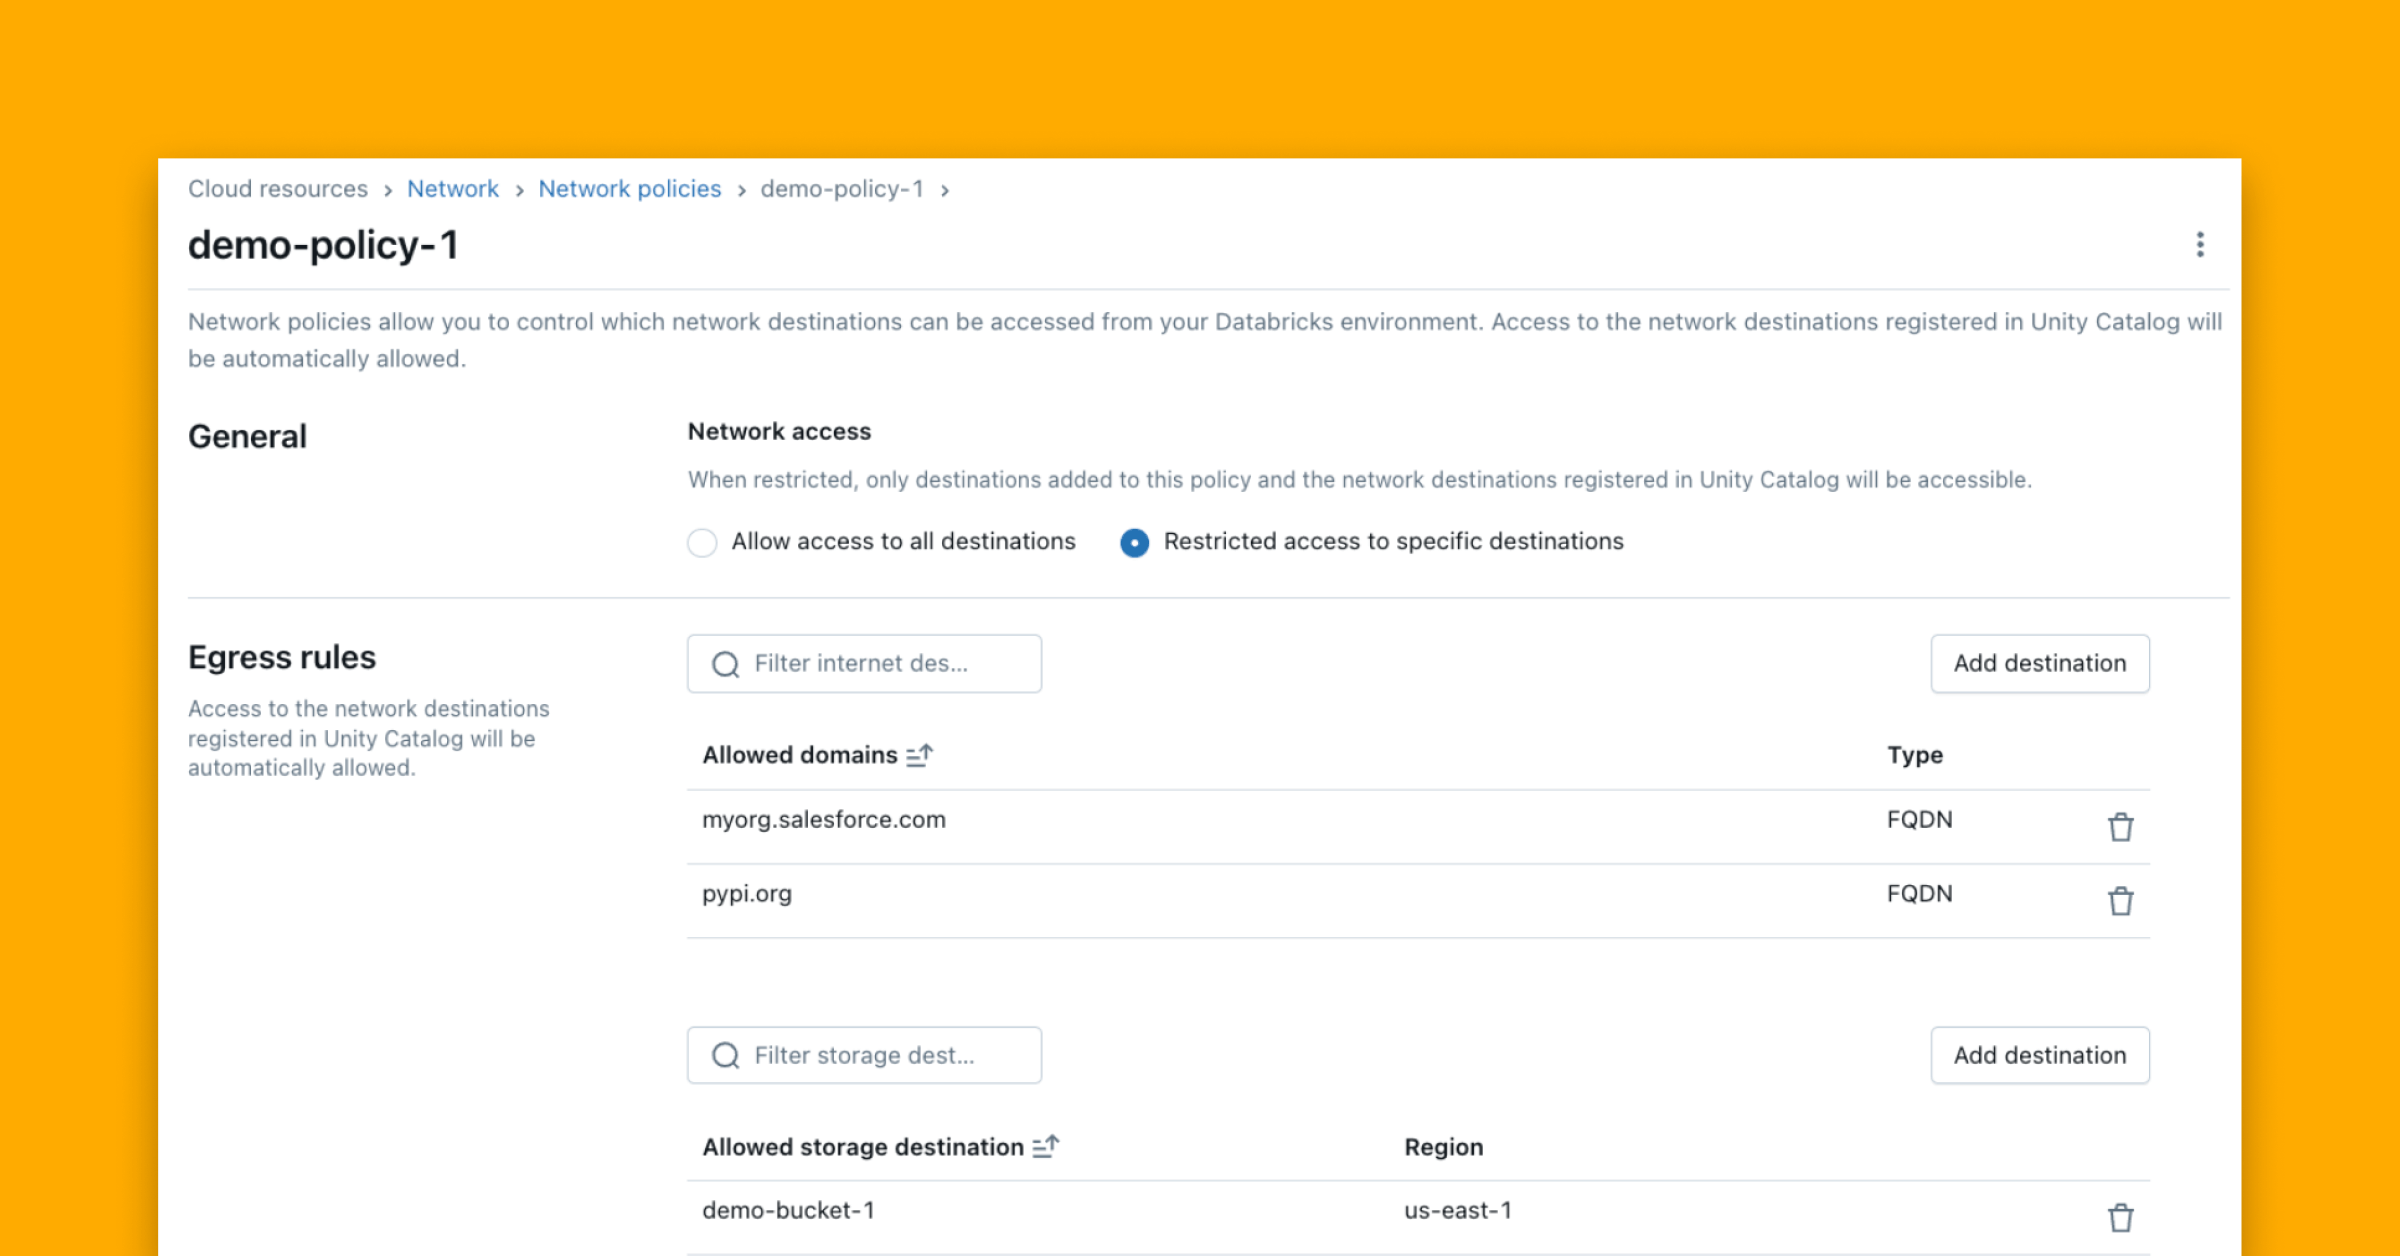This screenshot has width=2400, height=1256.
Task: Focus the Filter storage destinations field
Action: (x=880, y=1056)
